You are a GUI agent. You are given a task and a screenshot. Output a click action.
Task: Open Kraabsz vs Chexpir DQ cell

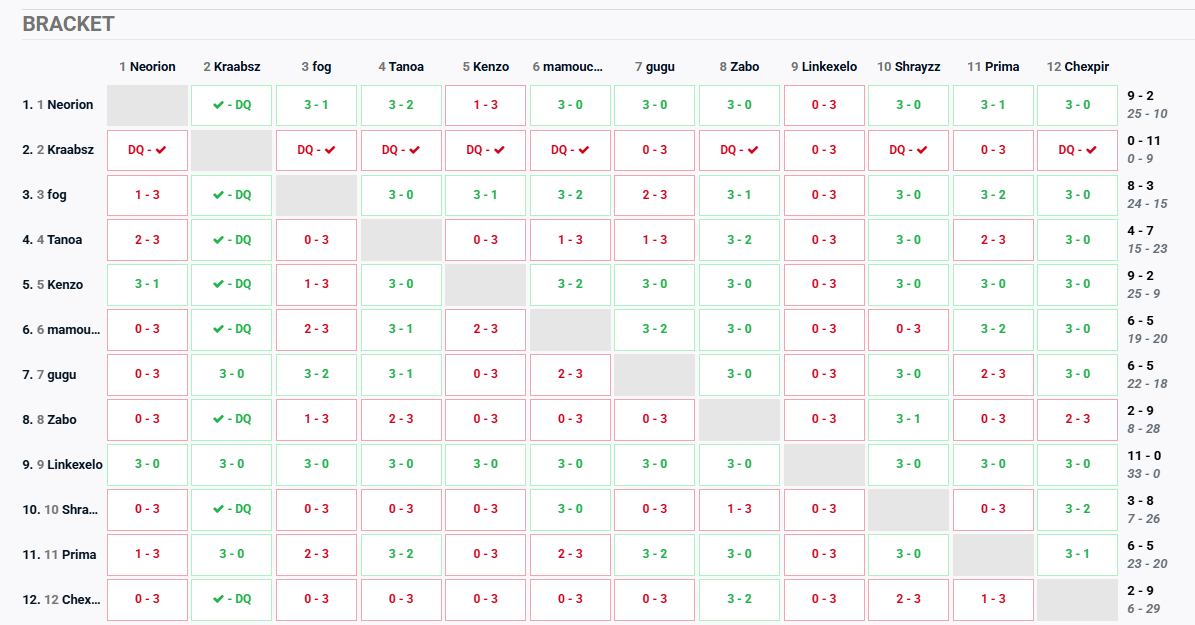tap(1078, 150)
